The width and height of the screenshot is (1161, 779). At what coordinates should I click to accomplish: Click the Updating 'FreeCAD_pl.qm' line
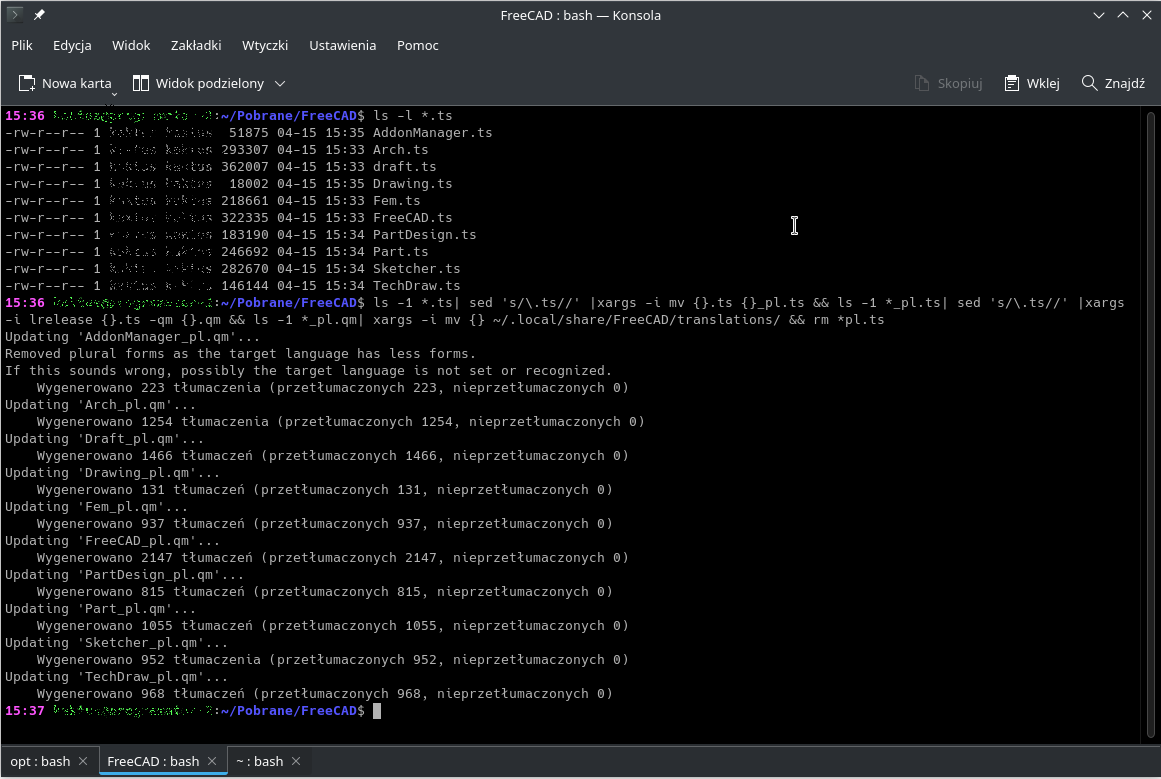click(x=113, y=541)
